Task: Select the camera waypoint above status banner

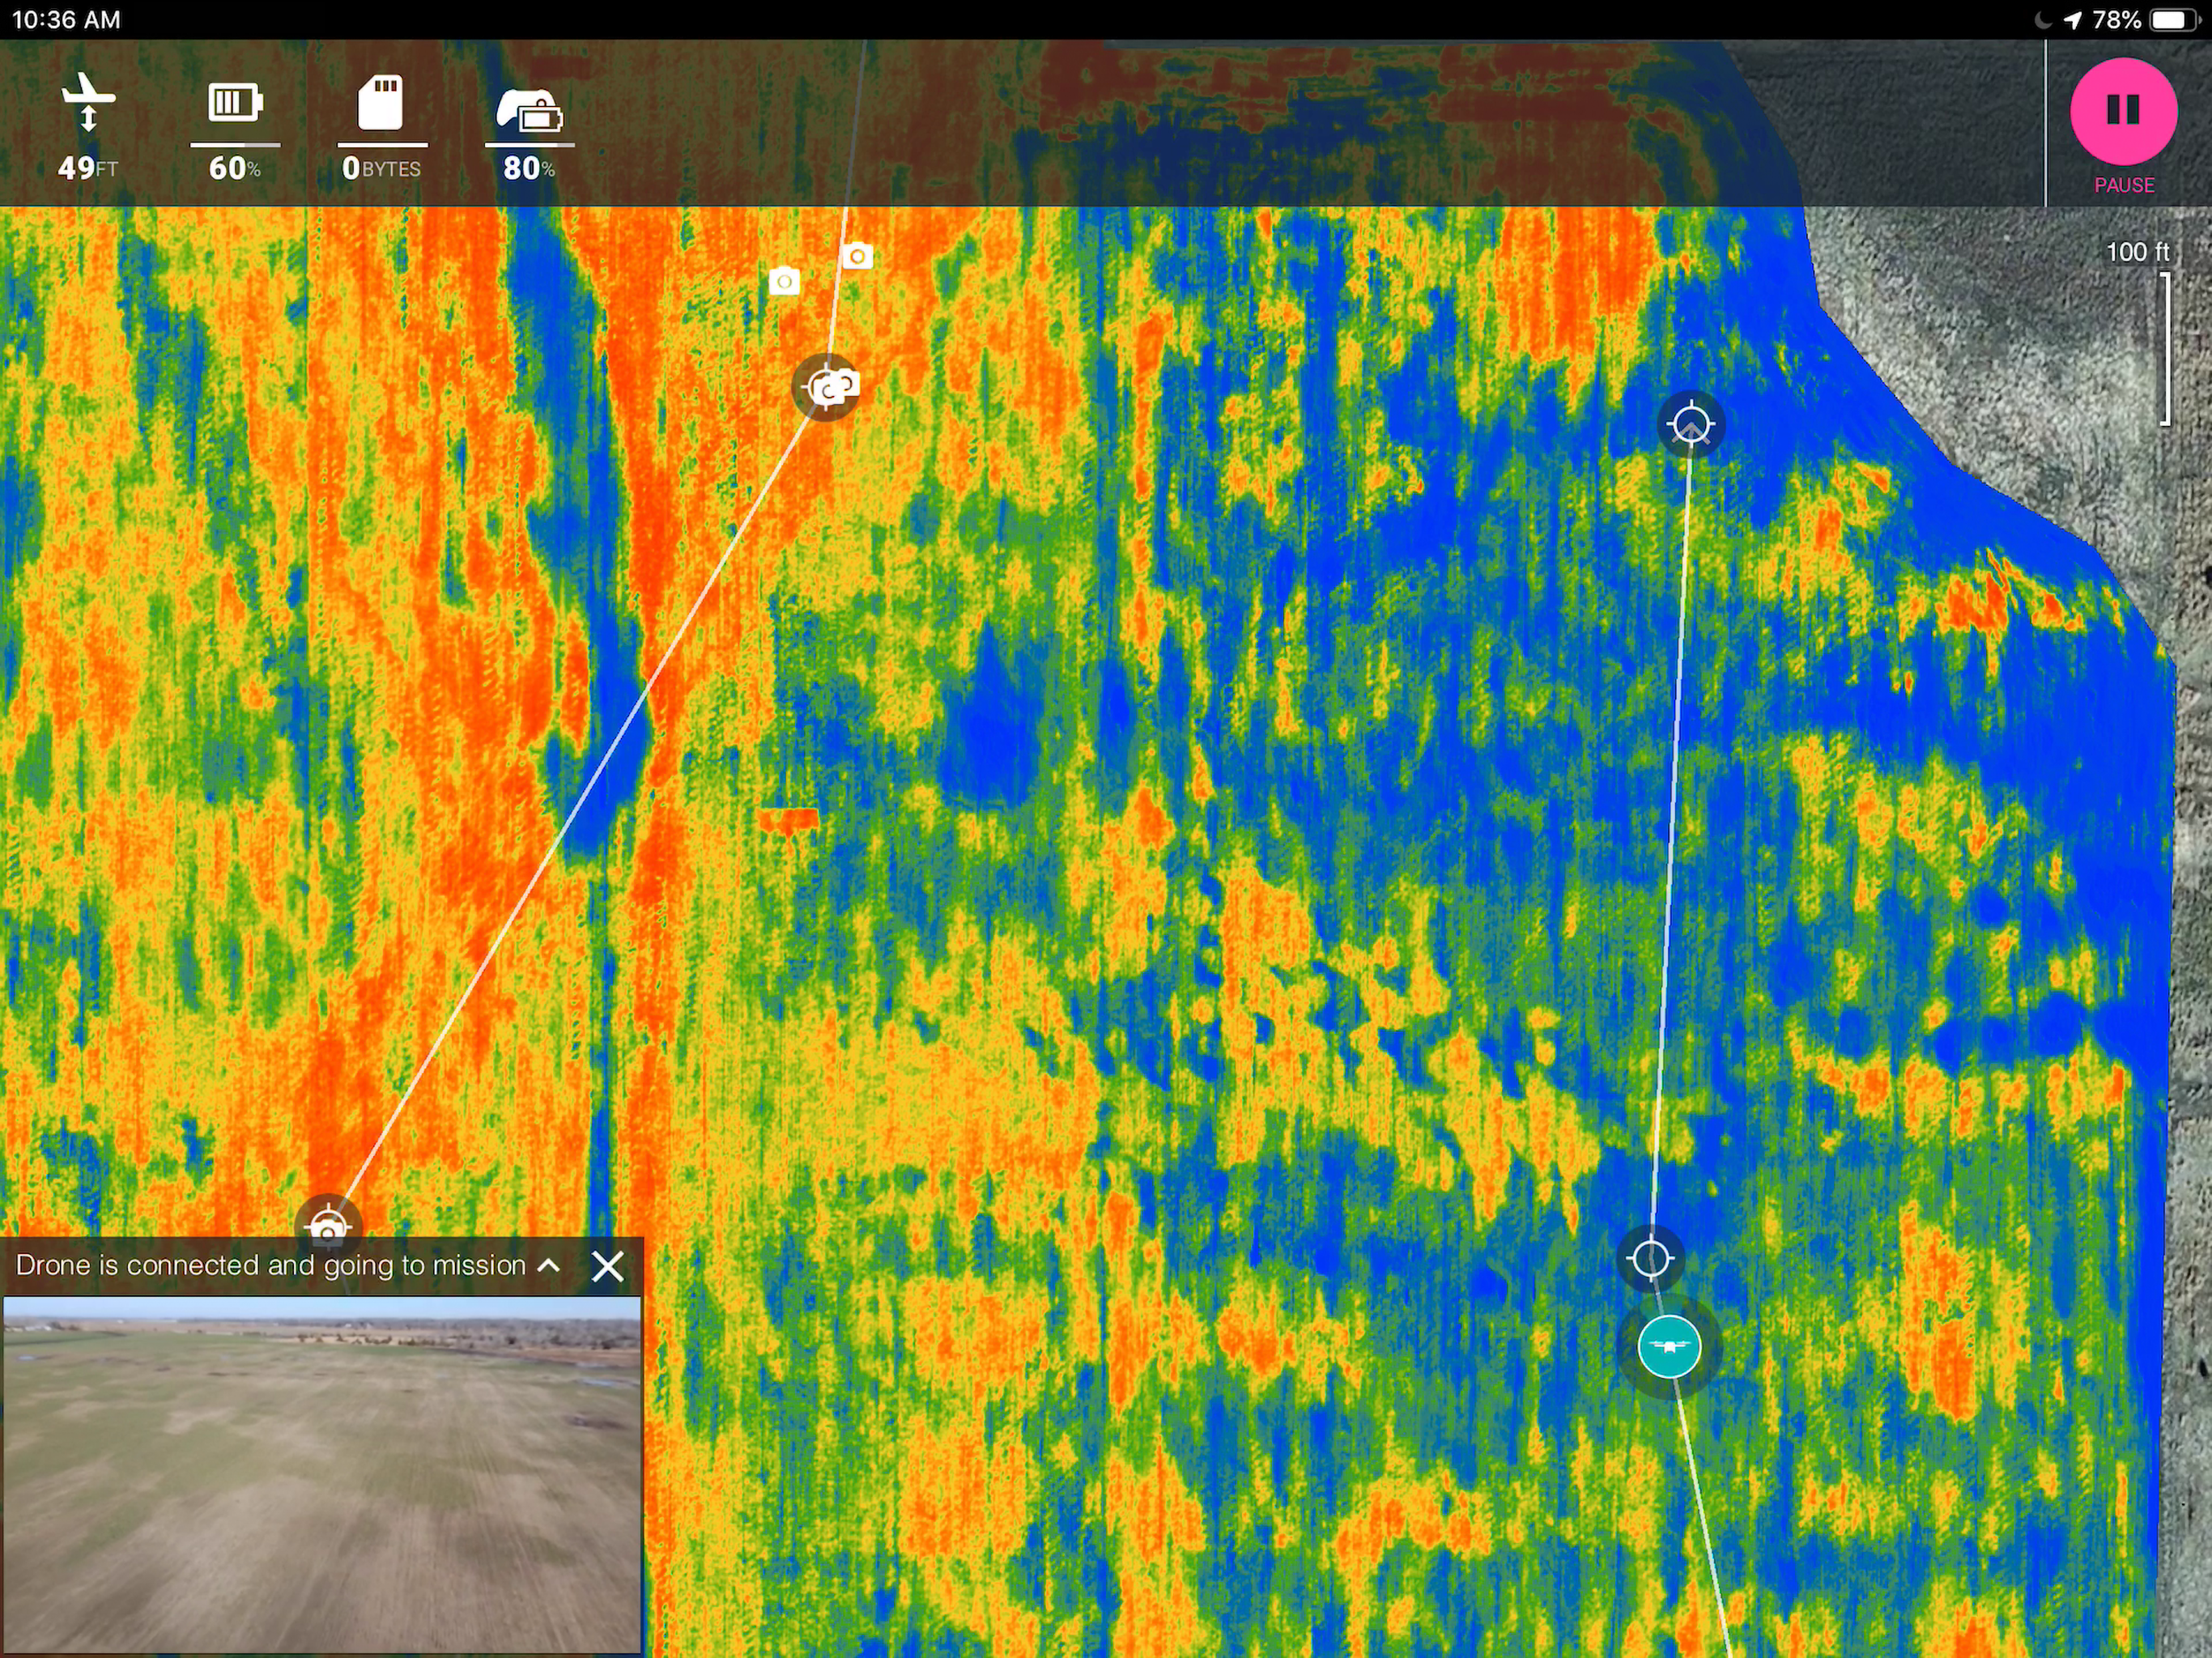Action: (327, 1224)
